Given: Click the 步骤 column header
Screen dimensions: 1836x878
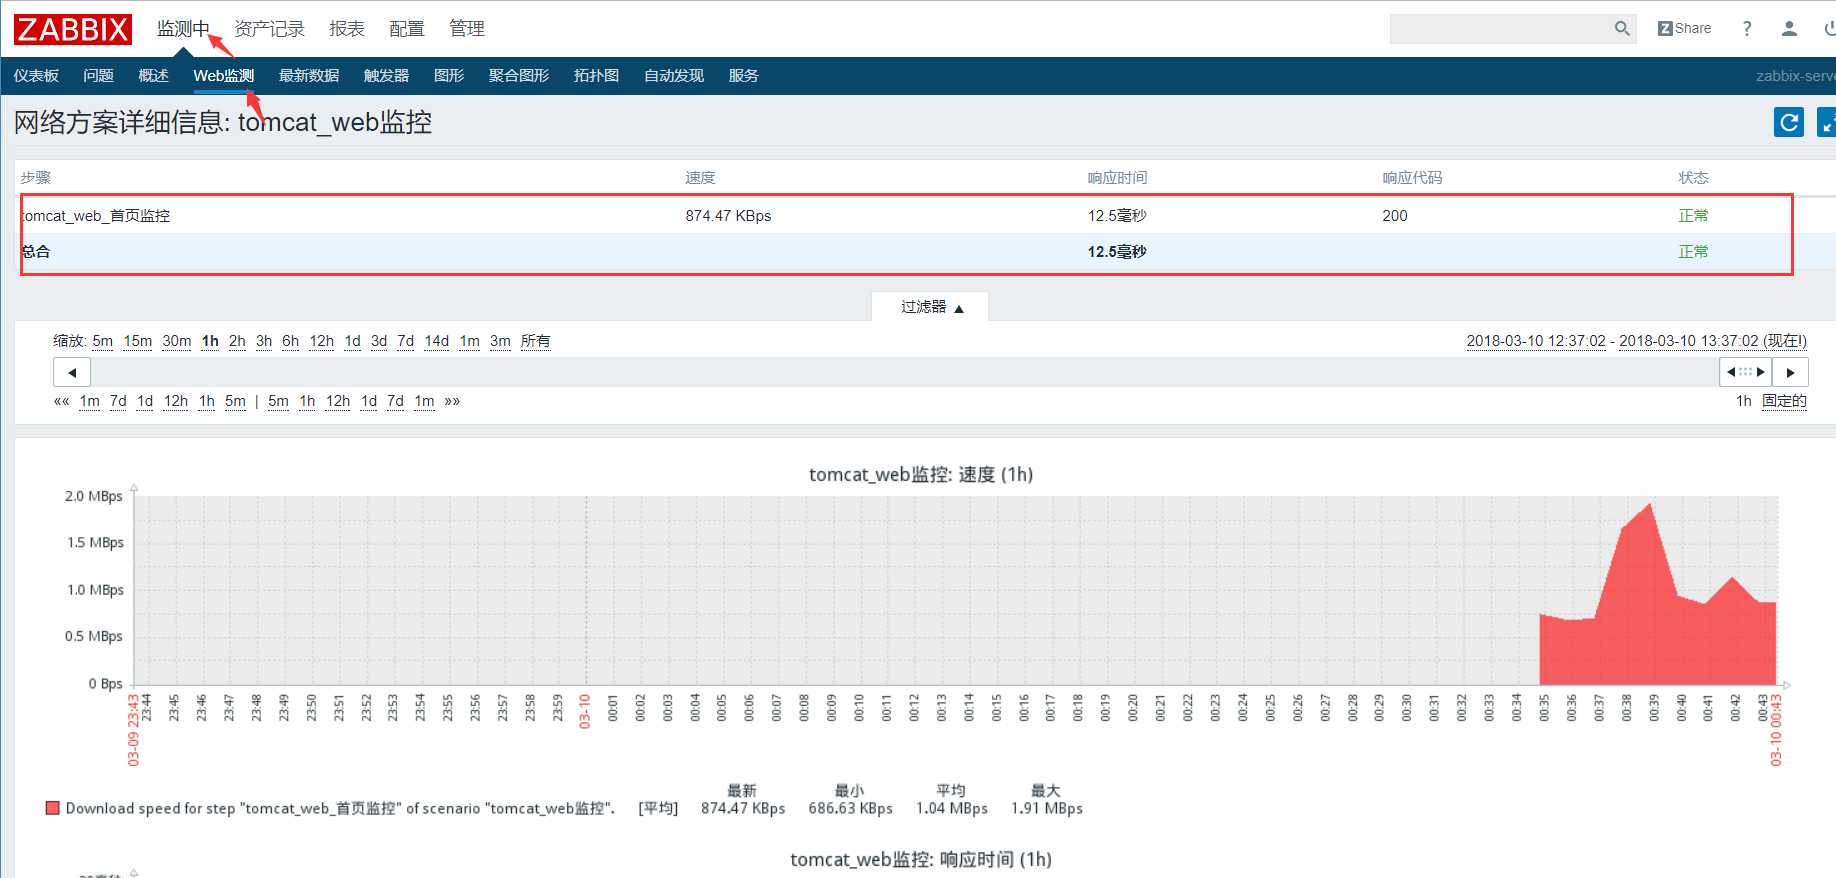Looking at the screenshot, I should click(x=36, y=178).
